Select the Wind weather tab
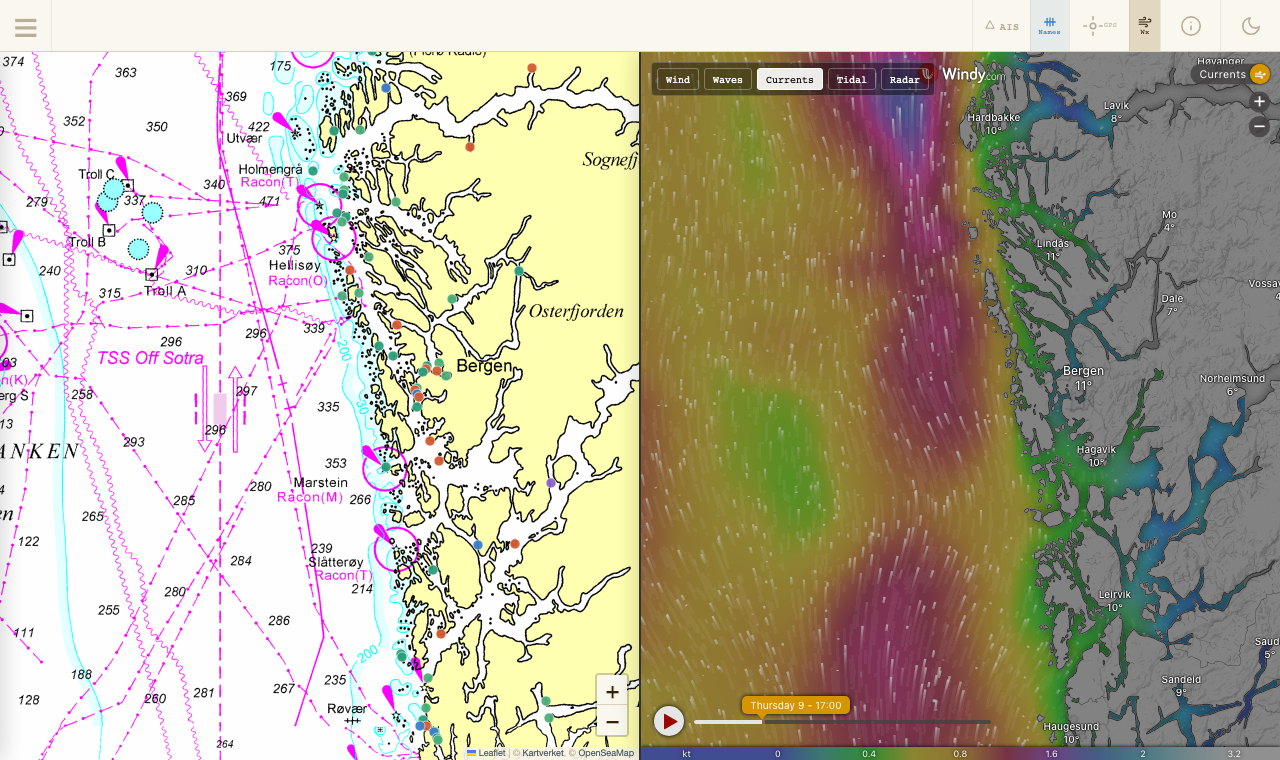This screenshot has height=760, width=1280. coord(678,80)
